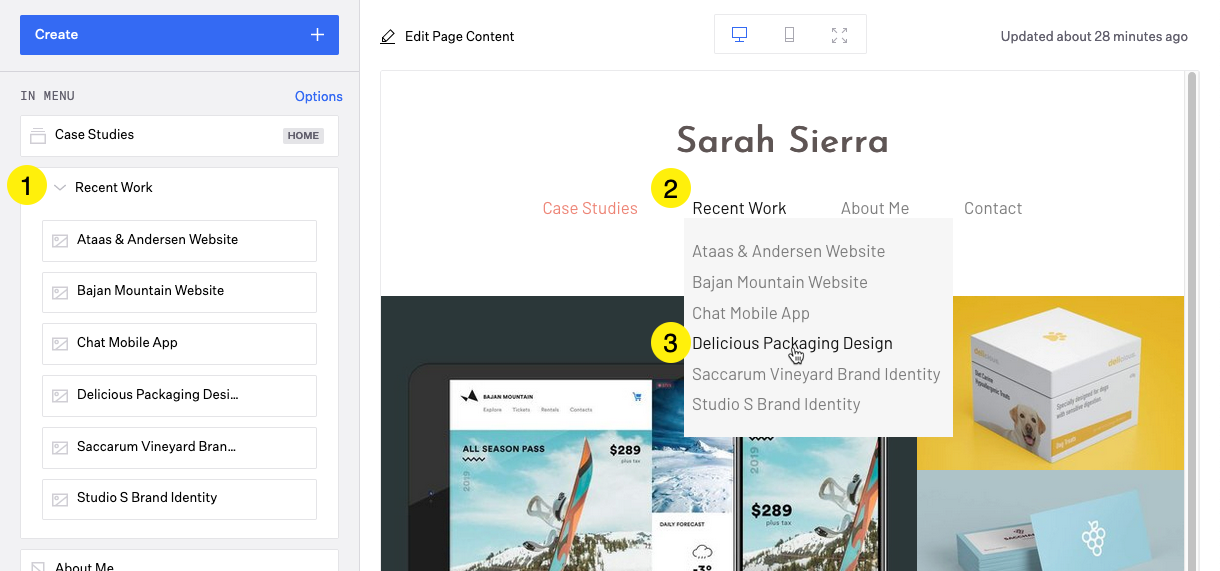Choose Delicious Packaging Design from dropdown menu

click(x=792, y=343)
